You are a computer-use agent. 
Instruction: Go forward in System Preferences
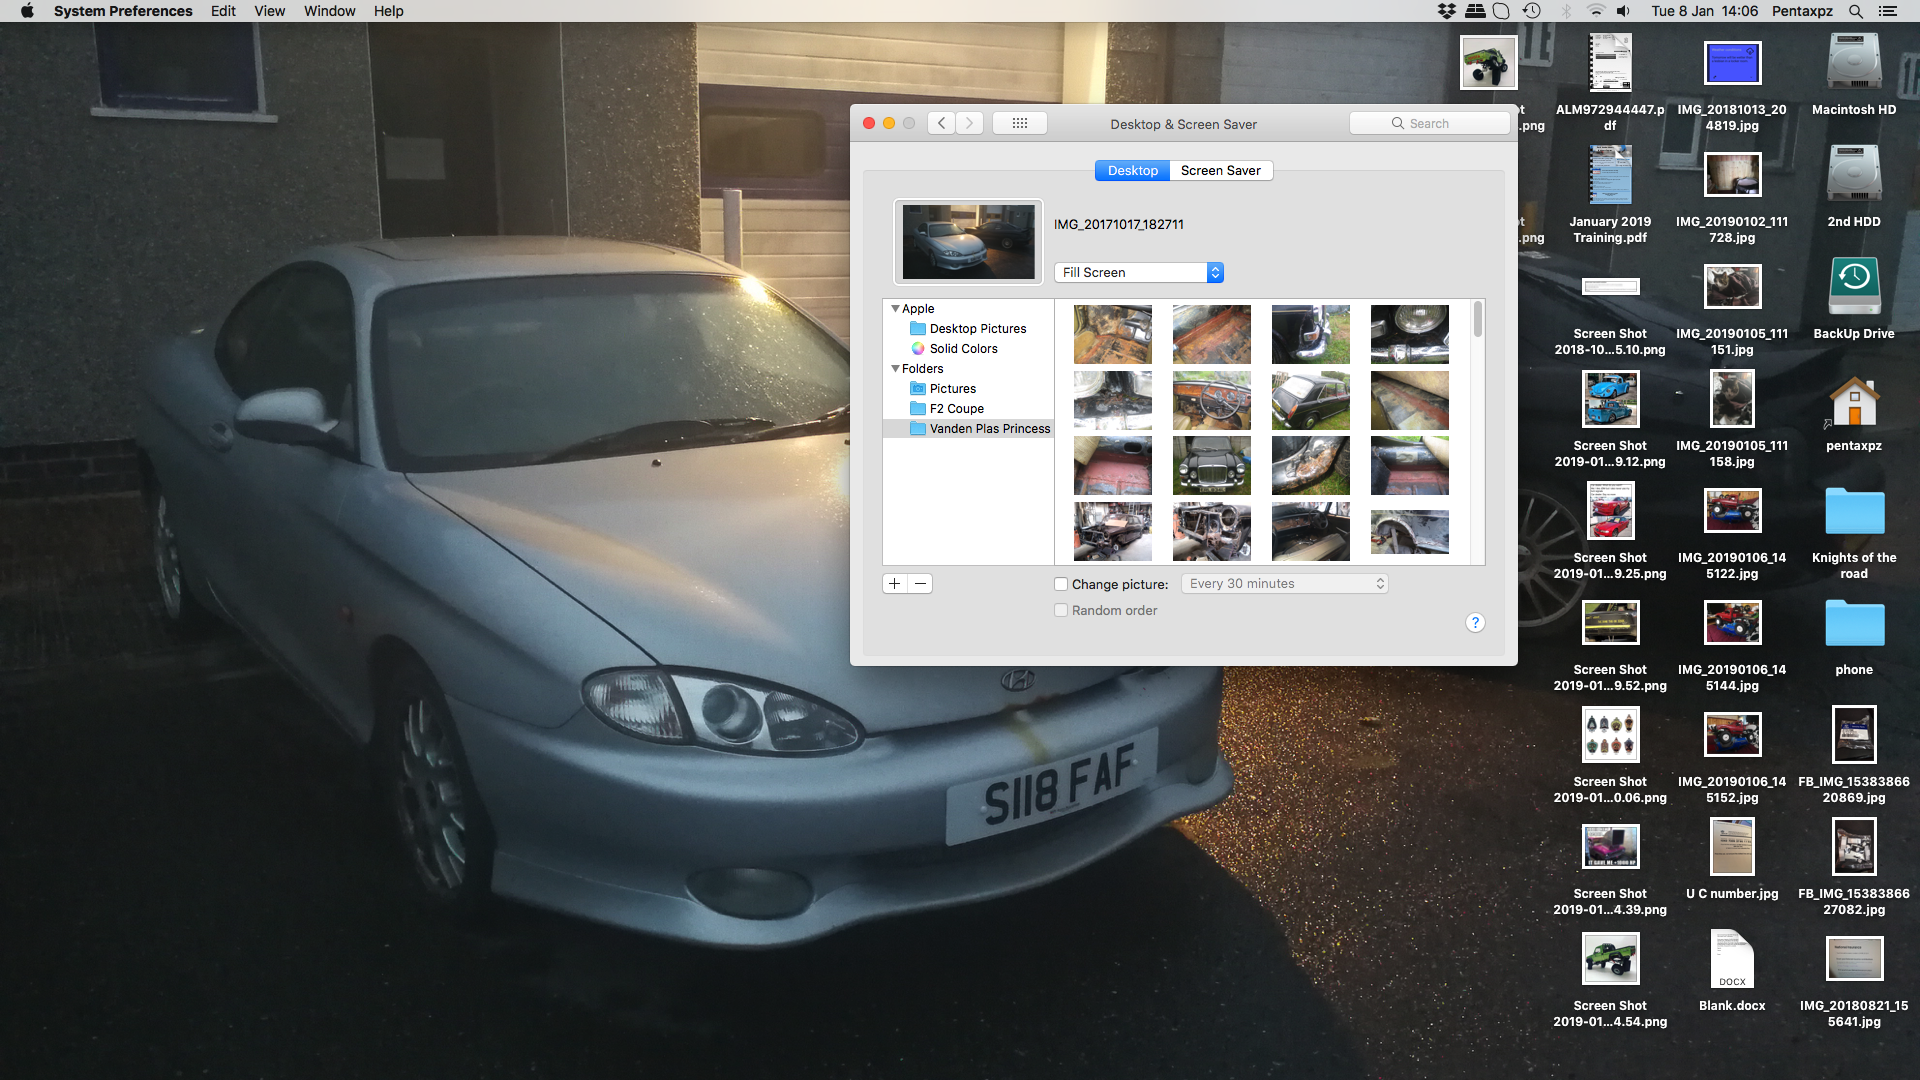click(969, 123)
